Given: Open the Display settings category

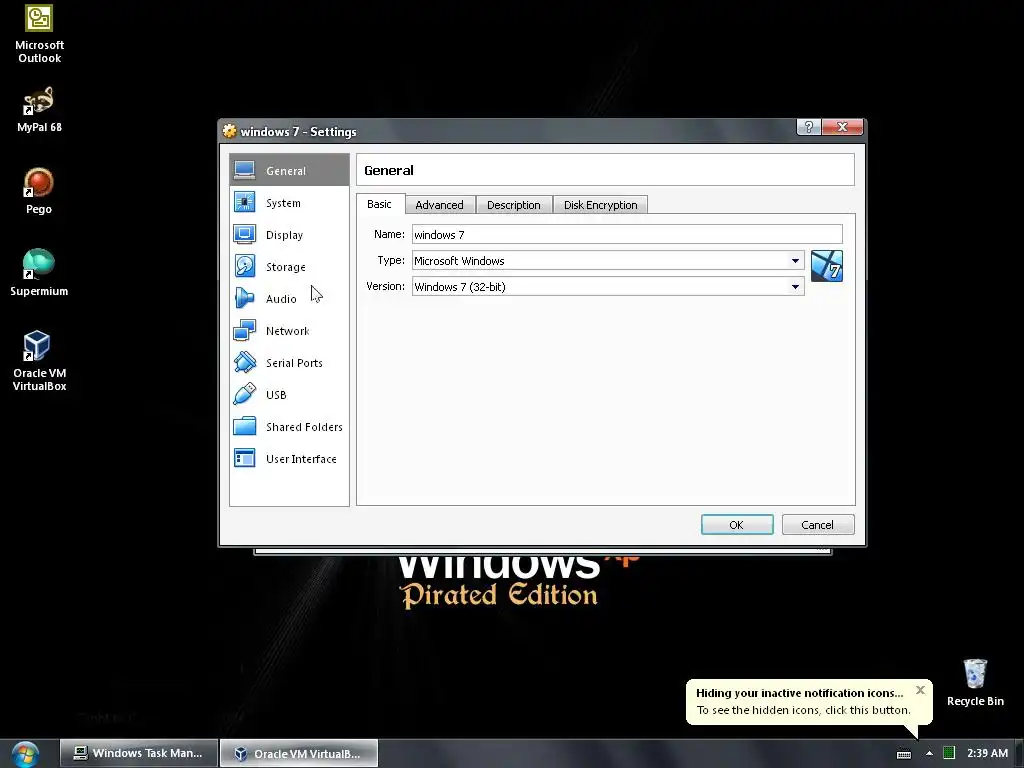Looking at the screenshot, I should click(289, 234).
